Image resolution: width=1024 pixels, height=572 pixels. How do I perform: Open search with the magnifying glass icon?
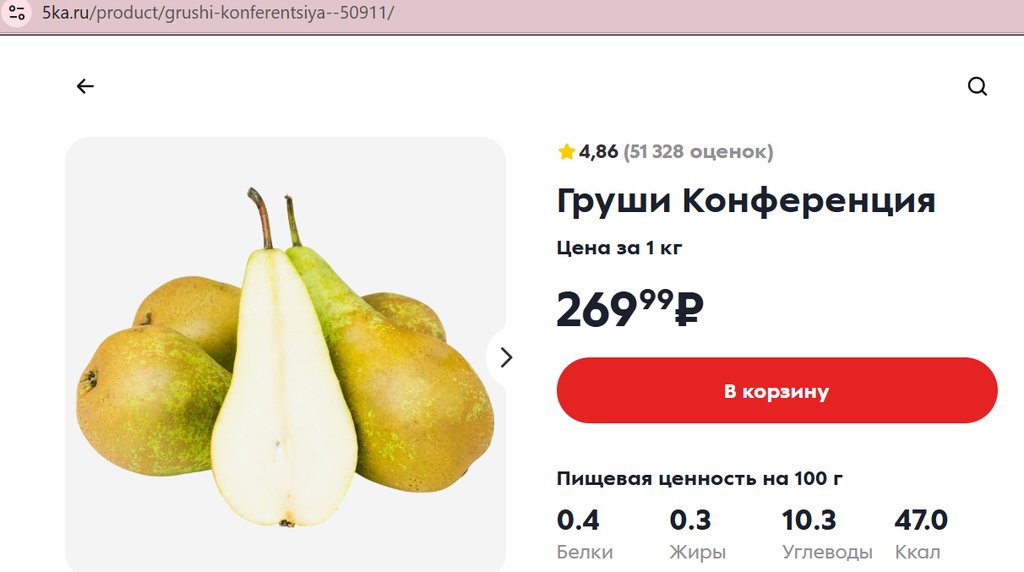tap(977, 86)
